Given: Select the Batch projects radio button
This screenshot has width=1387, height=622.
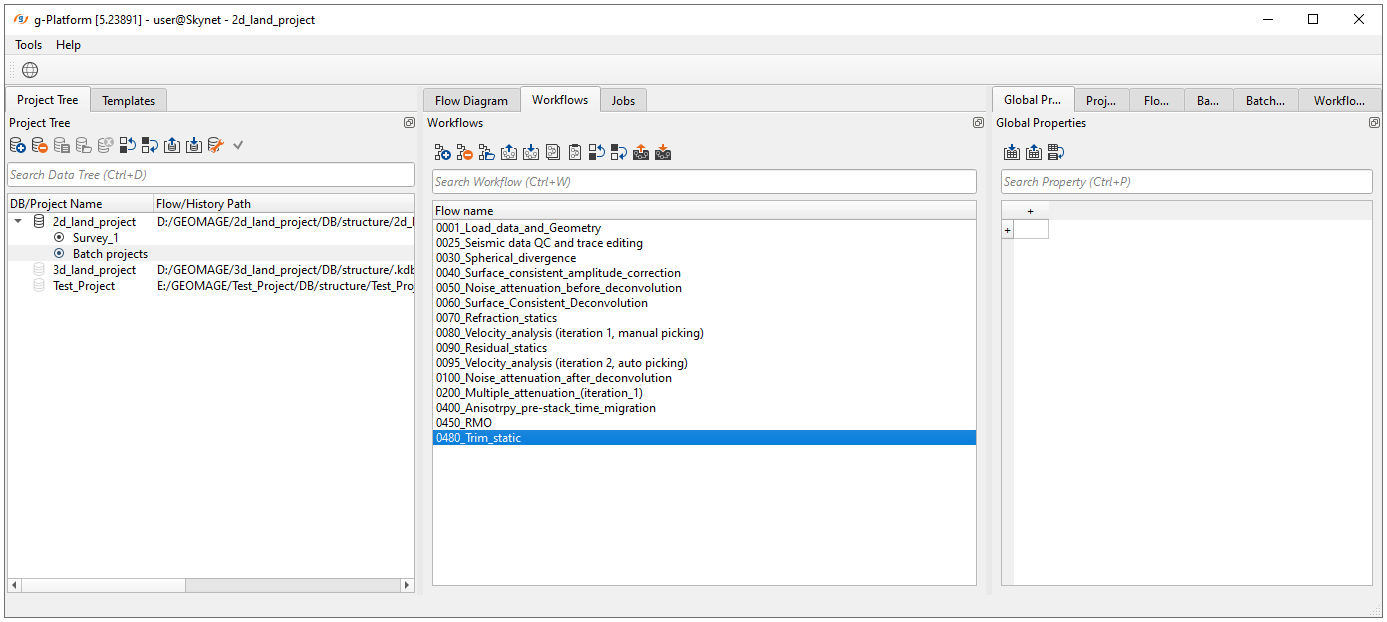Looking at the screenshot, I should [59, 254].
